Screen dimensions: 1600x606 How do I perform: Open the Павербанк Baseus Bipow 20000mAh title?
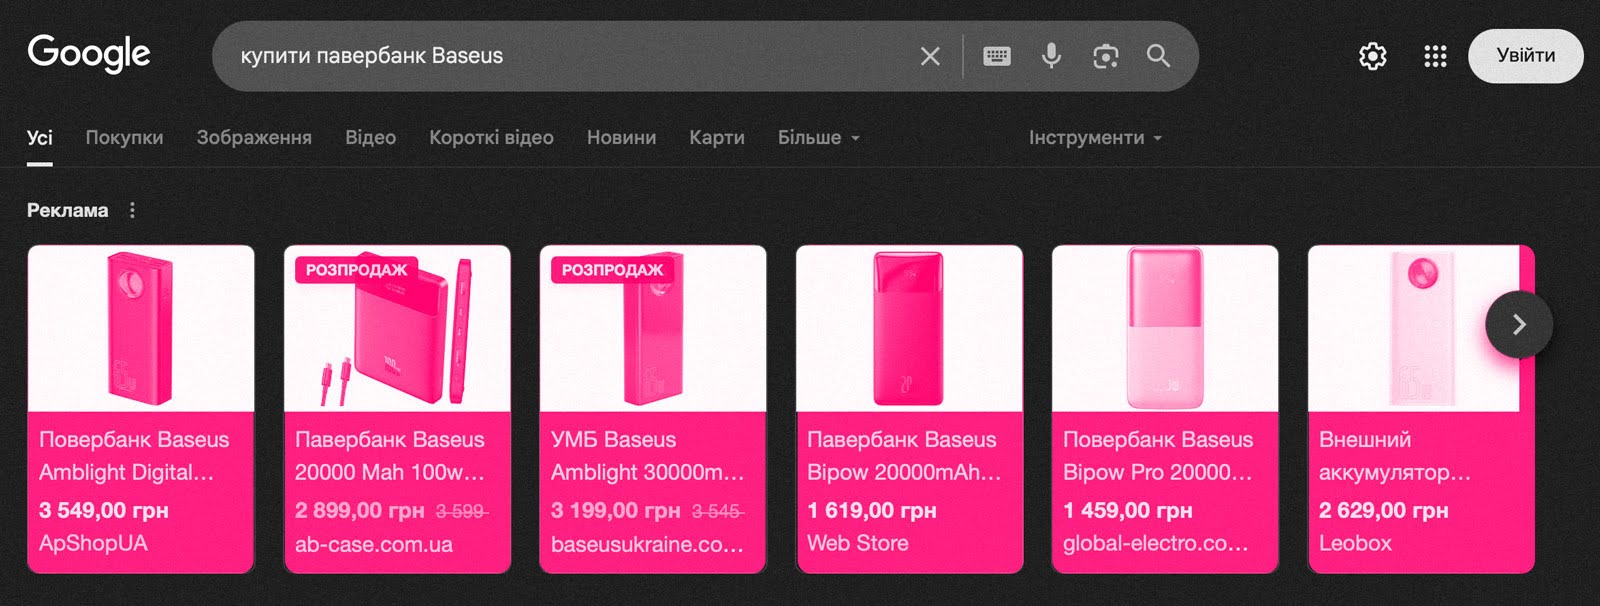coord(904,456)
